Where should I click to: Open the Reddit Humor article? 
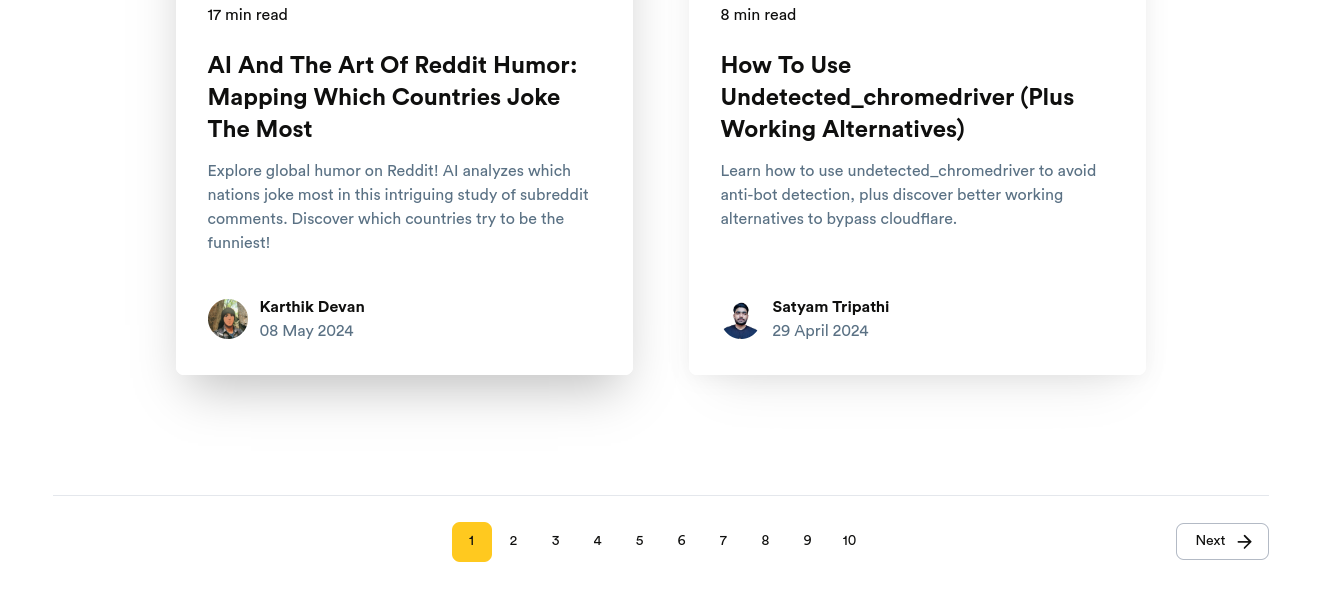(x=392, y=97)
